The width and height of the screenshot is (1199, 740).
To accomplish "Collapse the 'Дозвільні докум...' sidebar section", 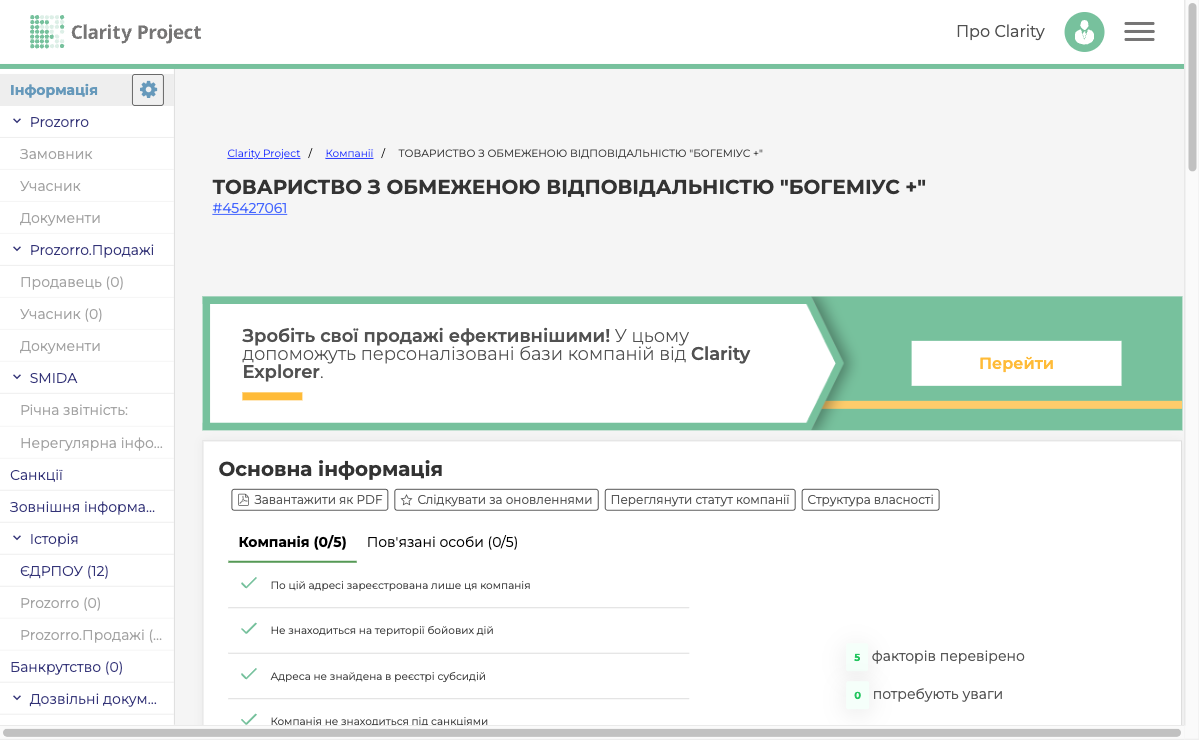I will coord(16,698).
